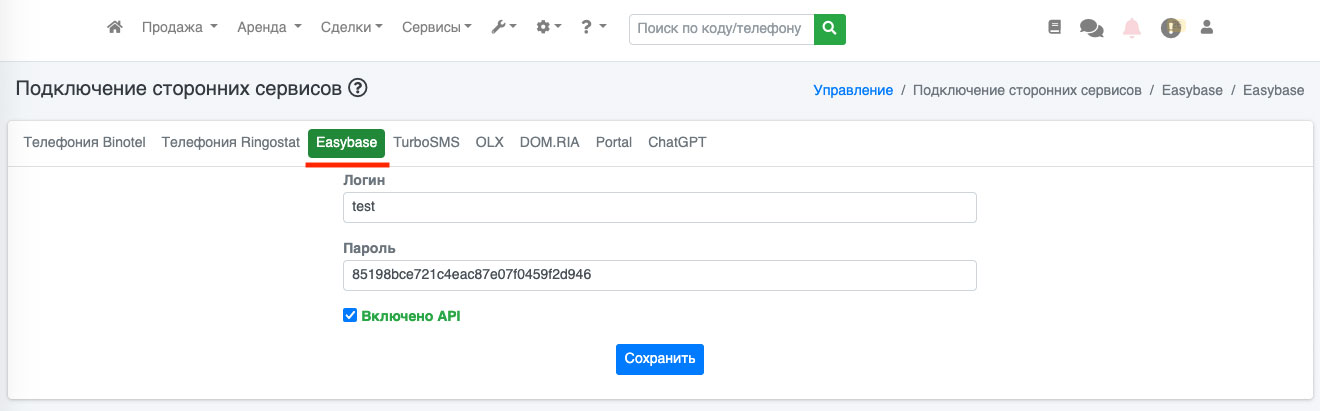The height and width of the screenshot is (411, 1320).
Task: Follow the Управление breadcrumb link
Action: coord(853,90)
